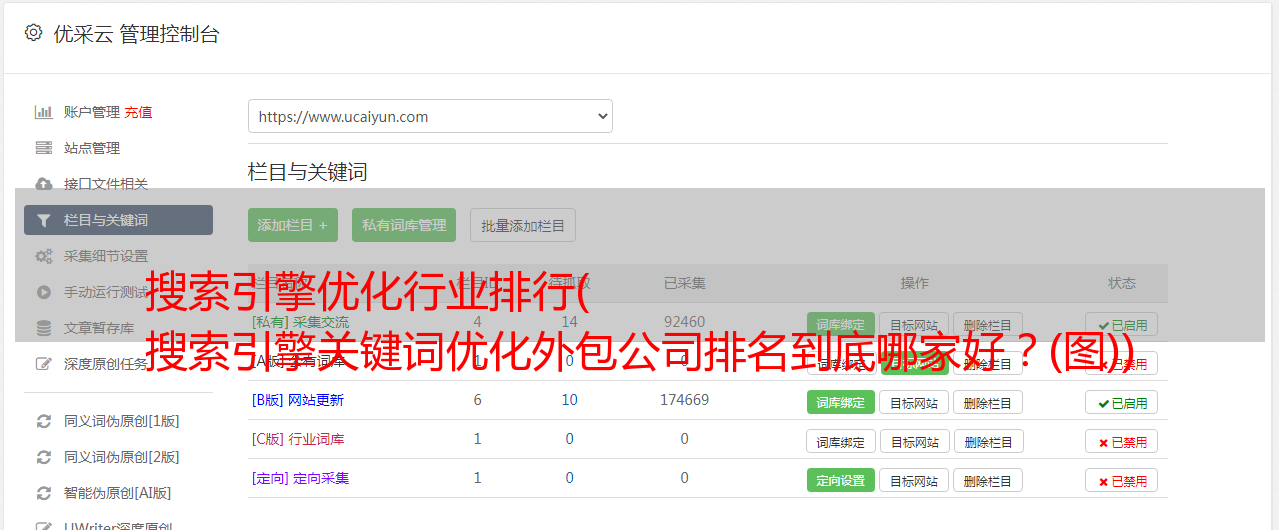Screen dimensions: 1279x530
Task: Click 目标网站 in the 行业词库 row
Action: click(914, 441)
